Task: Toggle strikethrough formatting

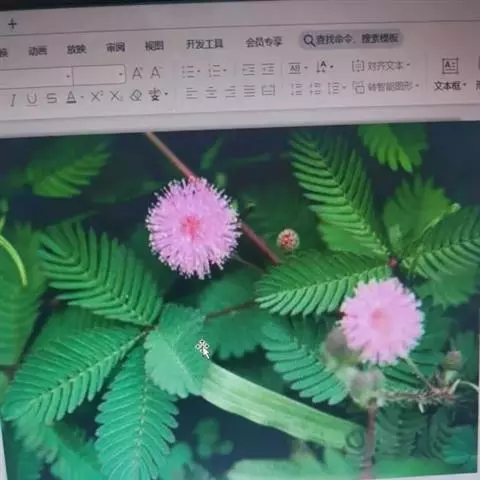Action: click(51, 98)
